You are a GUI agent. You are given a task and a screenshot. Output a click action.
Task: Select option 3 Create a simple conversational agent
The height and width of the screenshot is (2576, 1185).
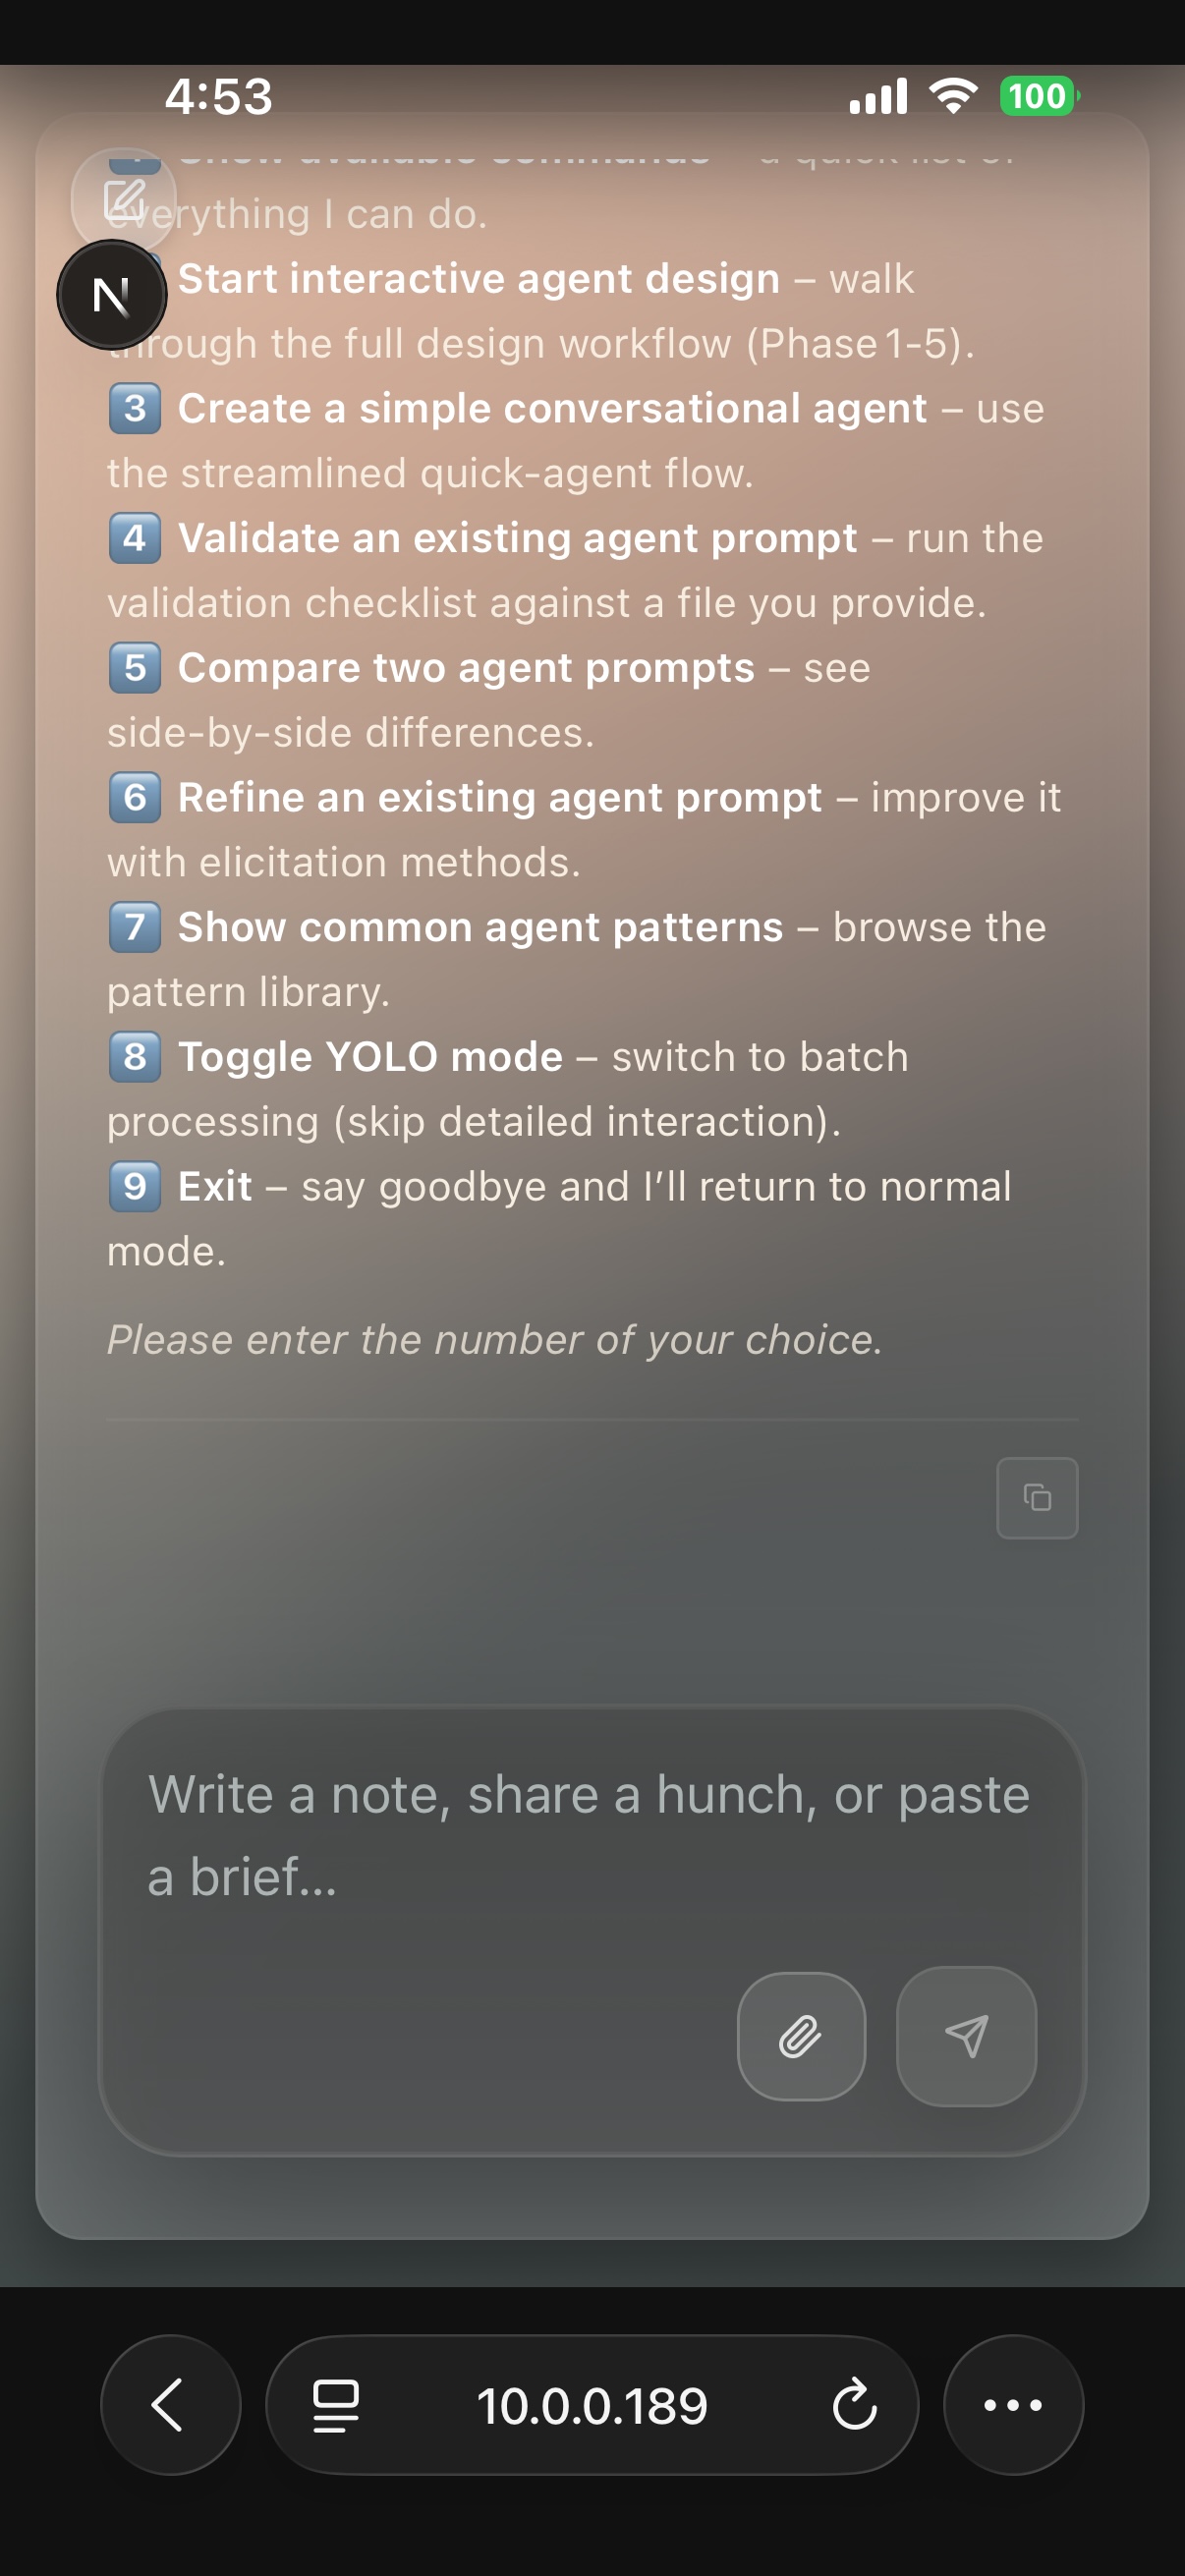(x=552, y=409)
